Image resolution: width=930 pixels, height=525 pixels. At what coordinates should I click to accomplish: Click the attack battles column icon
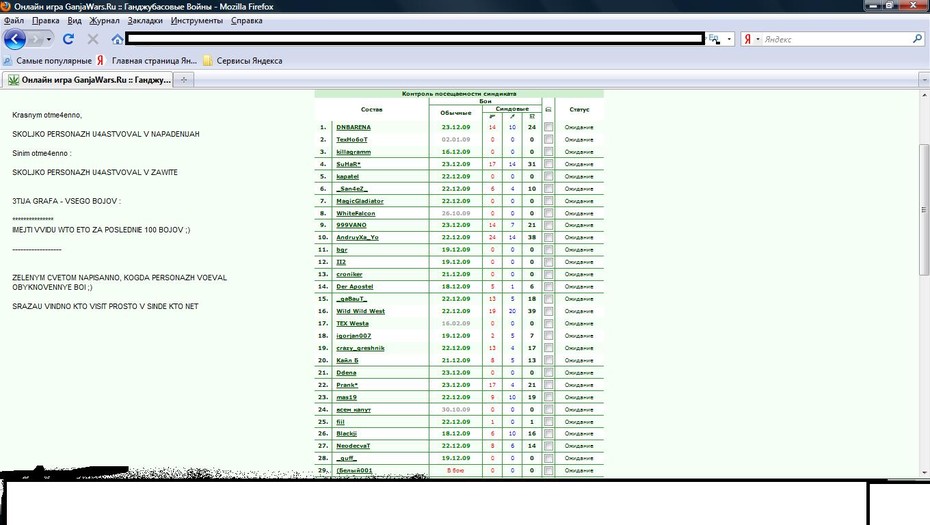(x=492, y=117)
